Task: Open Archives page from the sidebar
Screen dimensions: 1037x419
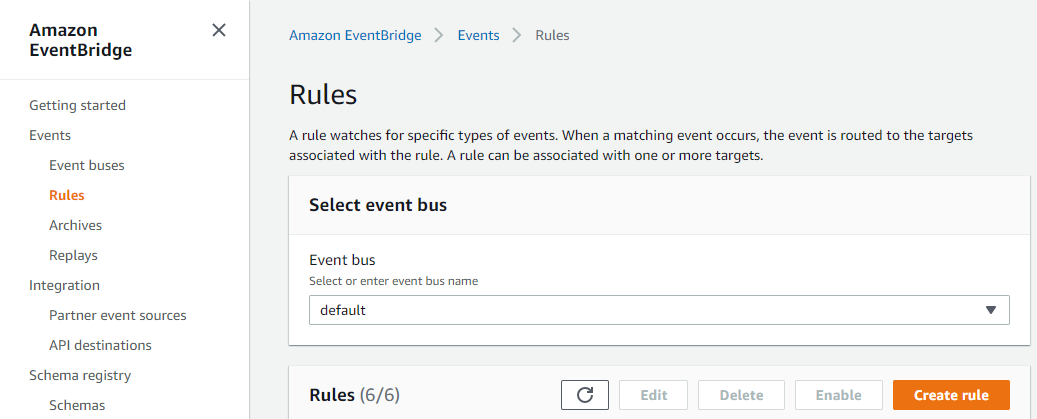Action: tap(75, 225)
